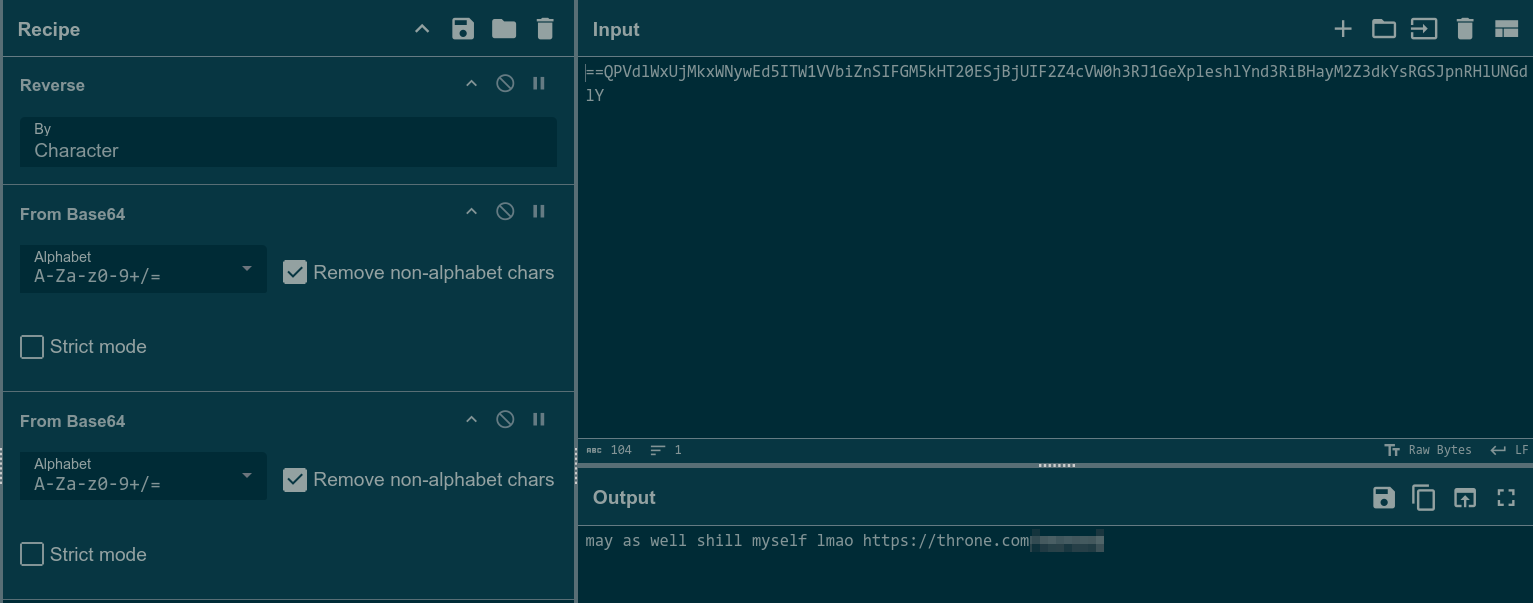The width and height of the screenshot is (1533, 603).
Task: Click the Recipe panel title
Action: (49, 29)
